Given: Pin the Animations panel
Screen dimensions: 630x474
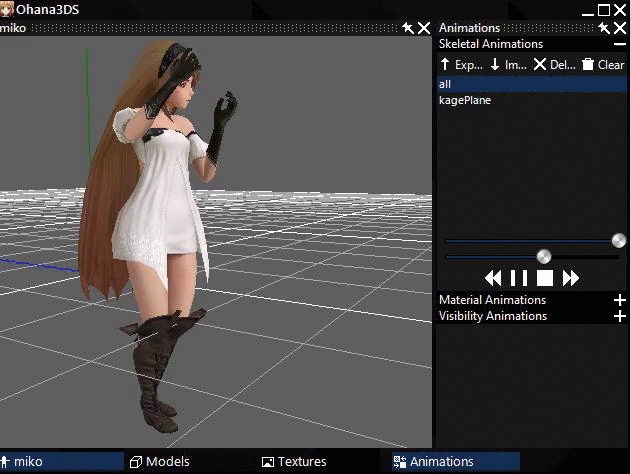Looking at the screenshot, I should [x=604, y=28].
